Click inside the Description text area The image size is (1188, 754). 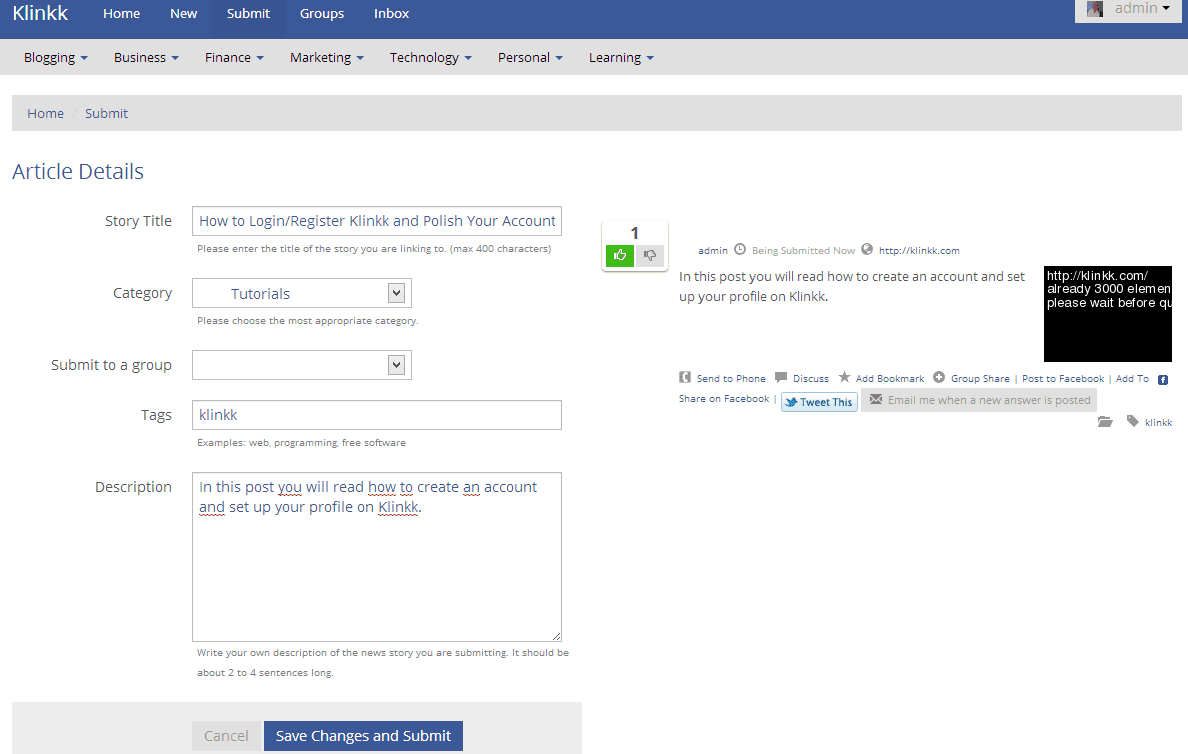(377, 557)
